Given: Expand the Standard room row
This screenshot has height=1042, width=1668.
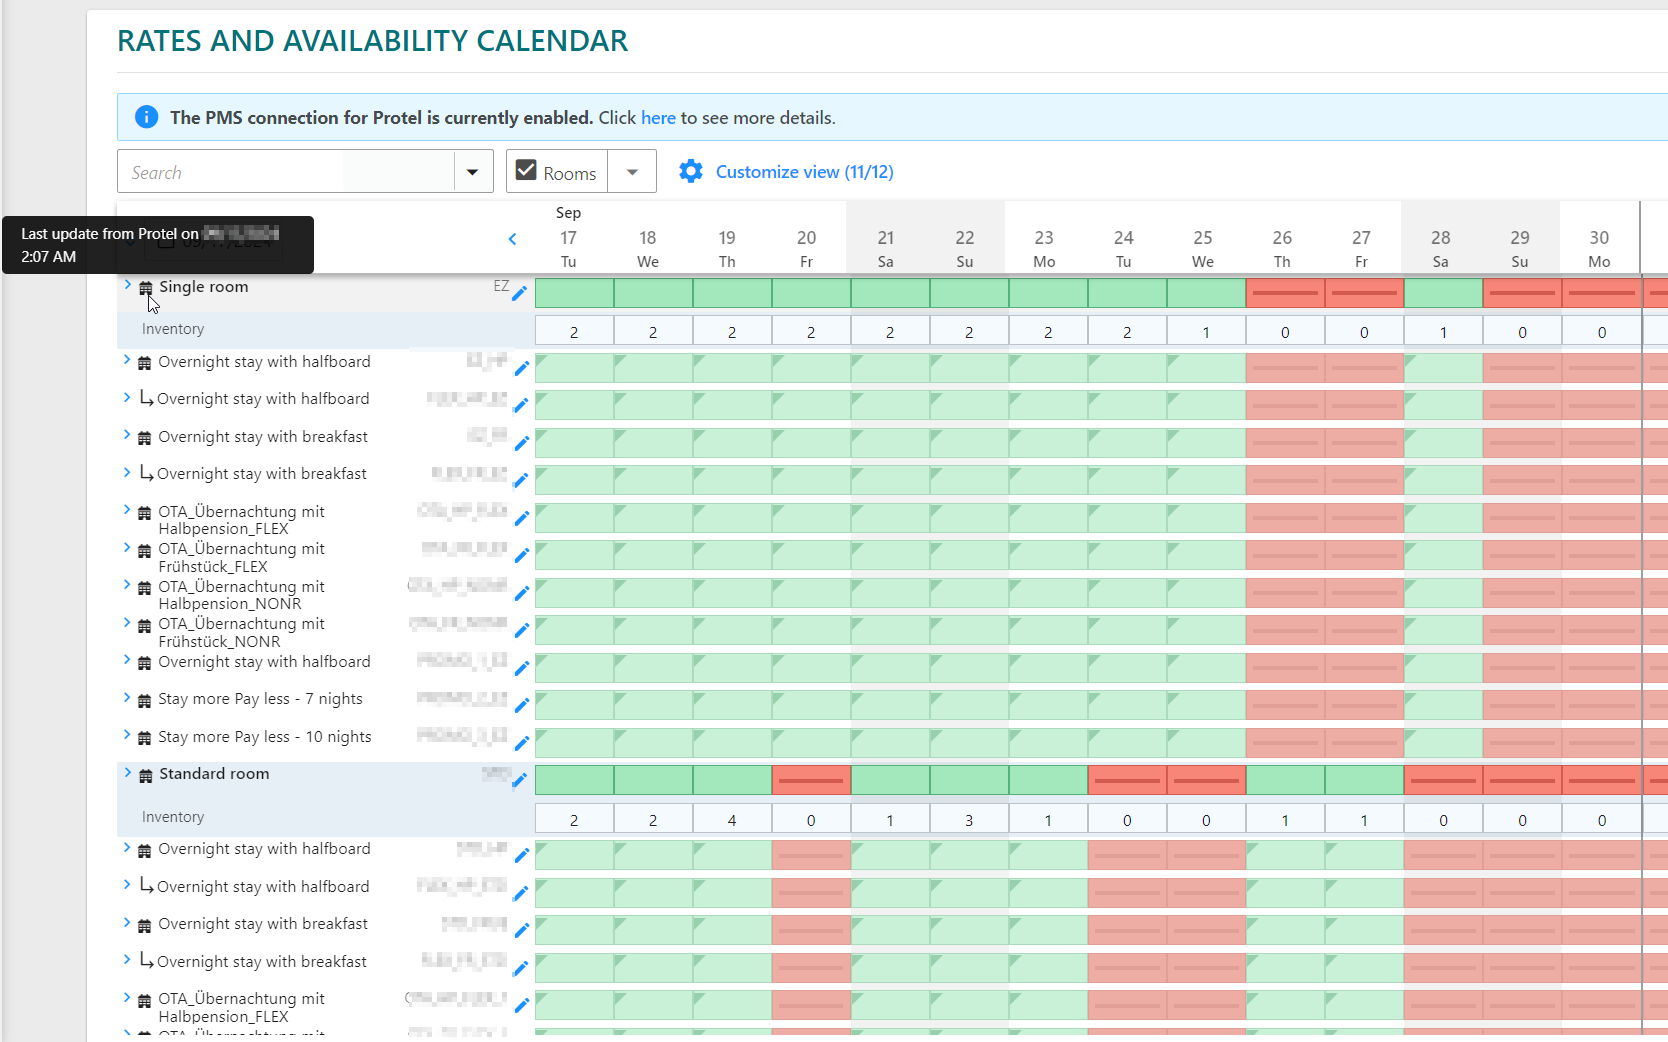Looking at the screenshot, I should click(x=127, y=773).
